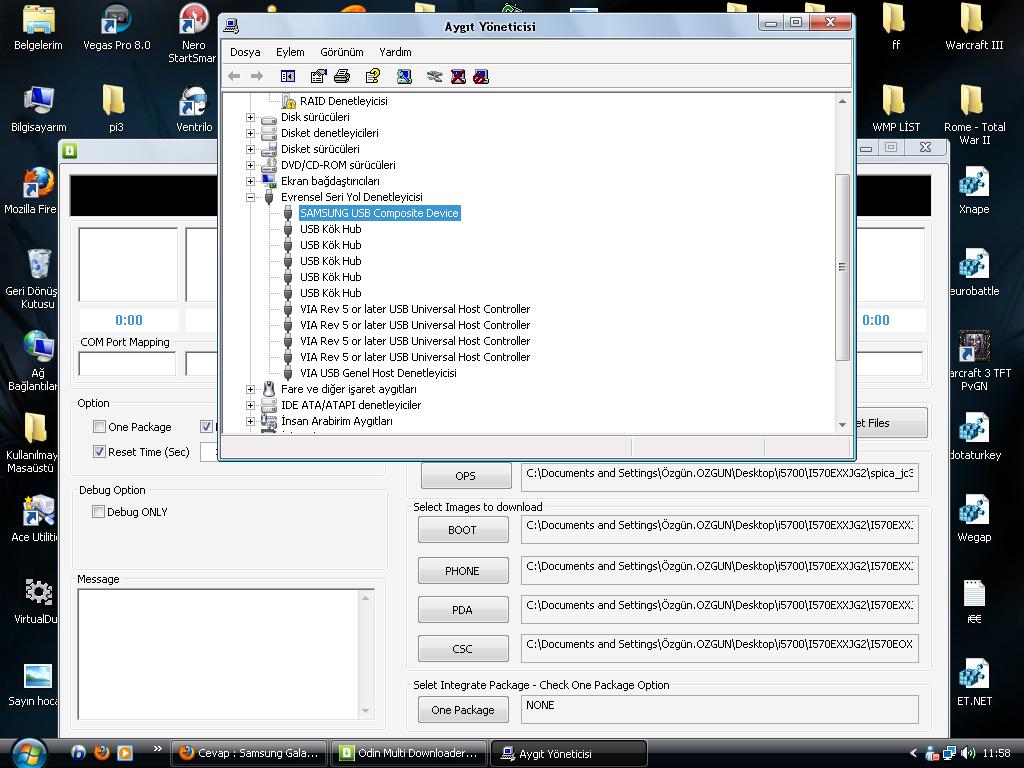Click the One Package NONE path field
1024x768 pixels.
(x=720, y=710)
